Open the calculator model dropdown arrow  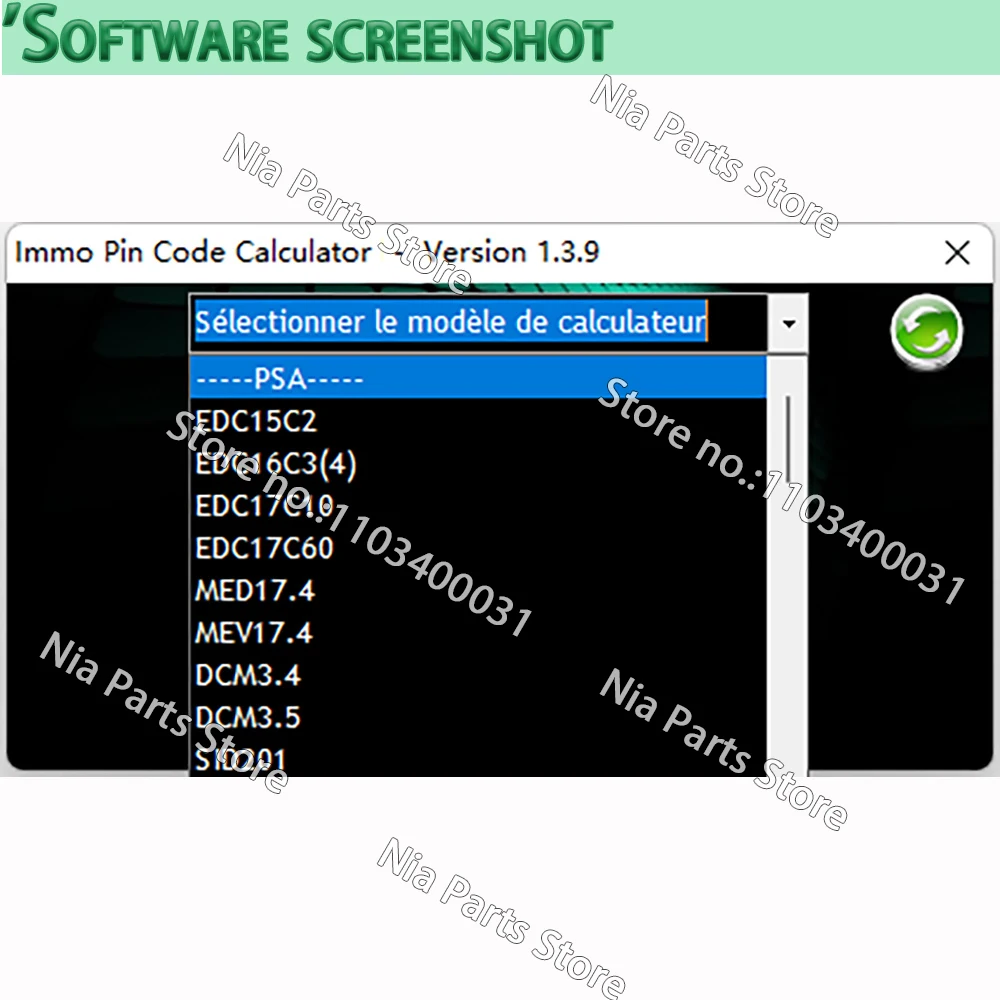point(788,323)
